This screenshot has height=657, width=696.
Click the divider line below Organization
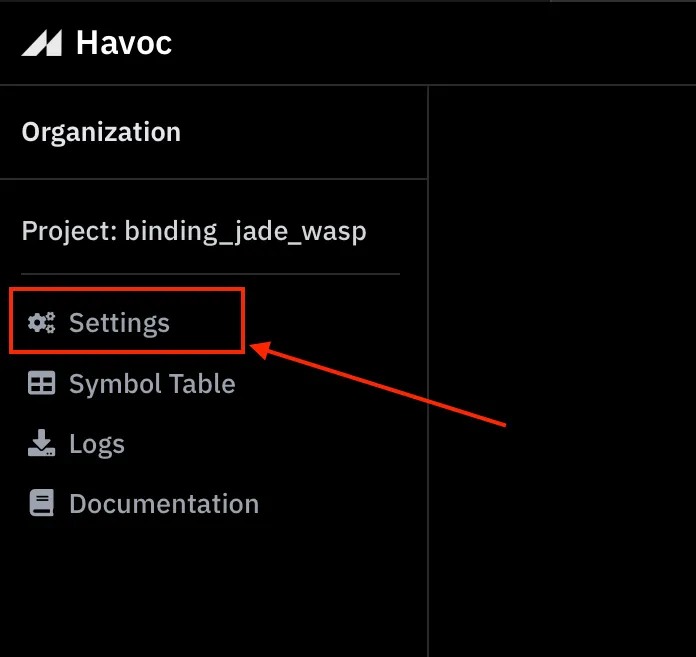[214, 179]
